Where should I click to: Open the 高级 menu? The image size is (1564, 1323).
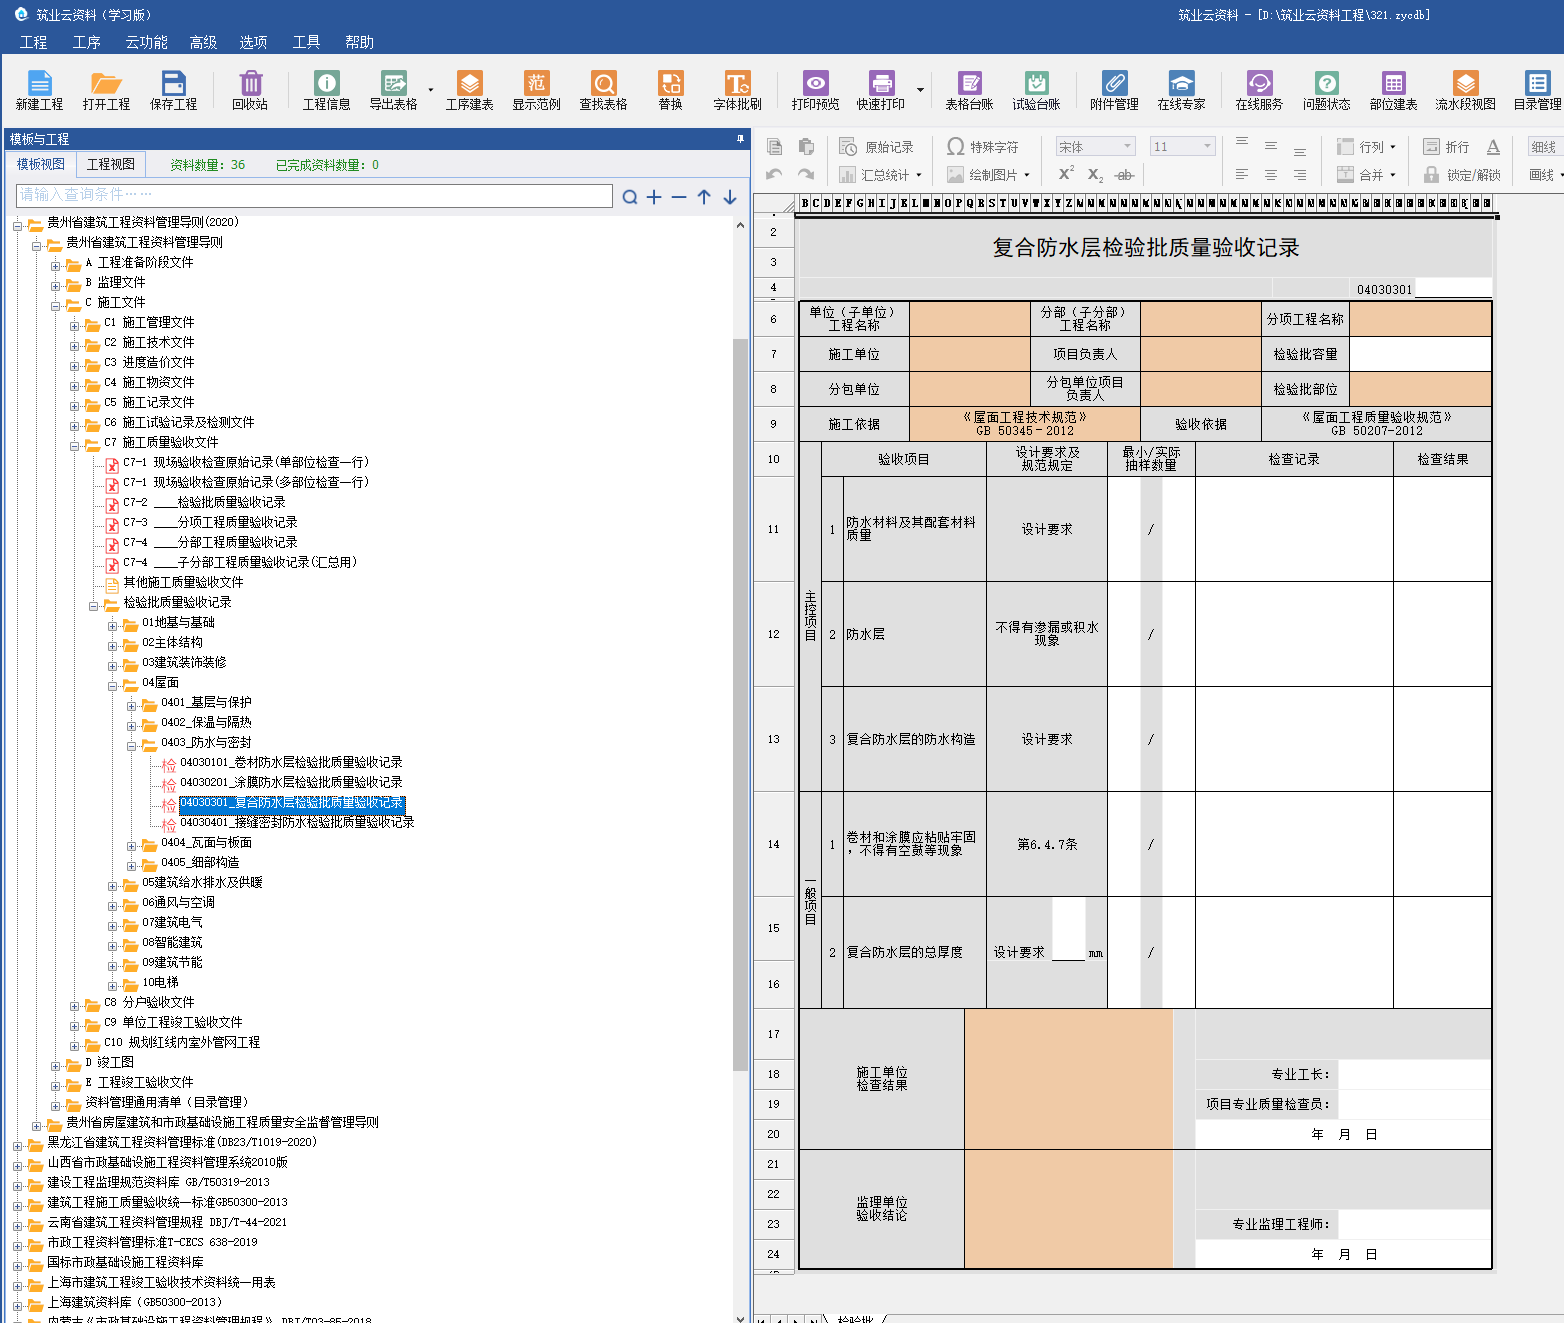click(203, 42)
